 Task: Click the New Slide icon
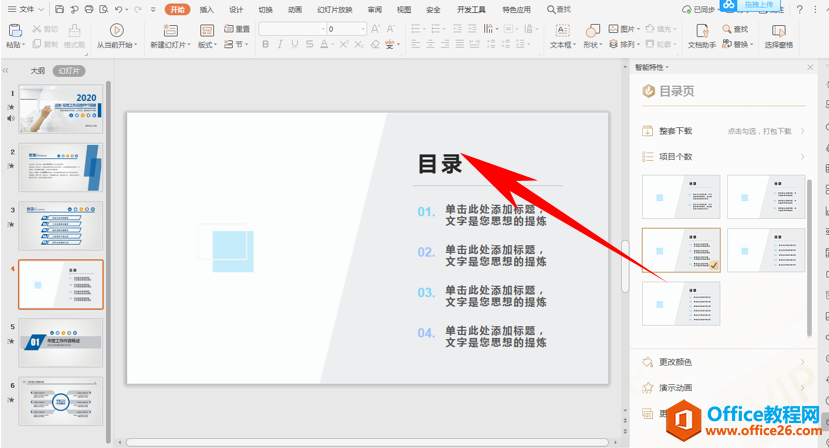click(x=170, y=32)
